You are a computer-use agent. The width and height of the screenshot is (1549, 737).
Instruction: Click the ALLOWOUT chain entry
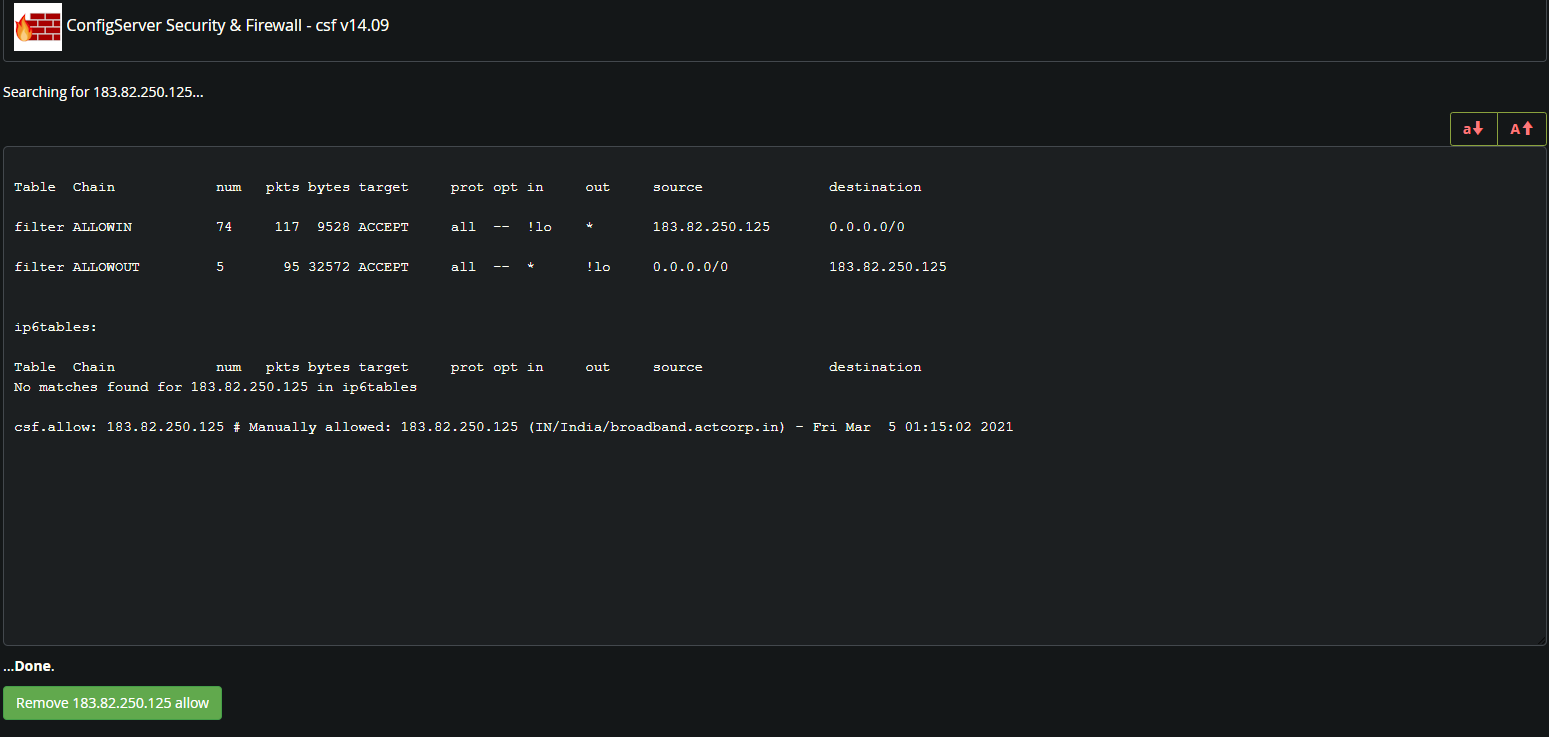pyautogui.click(x=106, y=267)
